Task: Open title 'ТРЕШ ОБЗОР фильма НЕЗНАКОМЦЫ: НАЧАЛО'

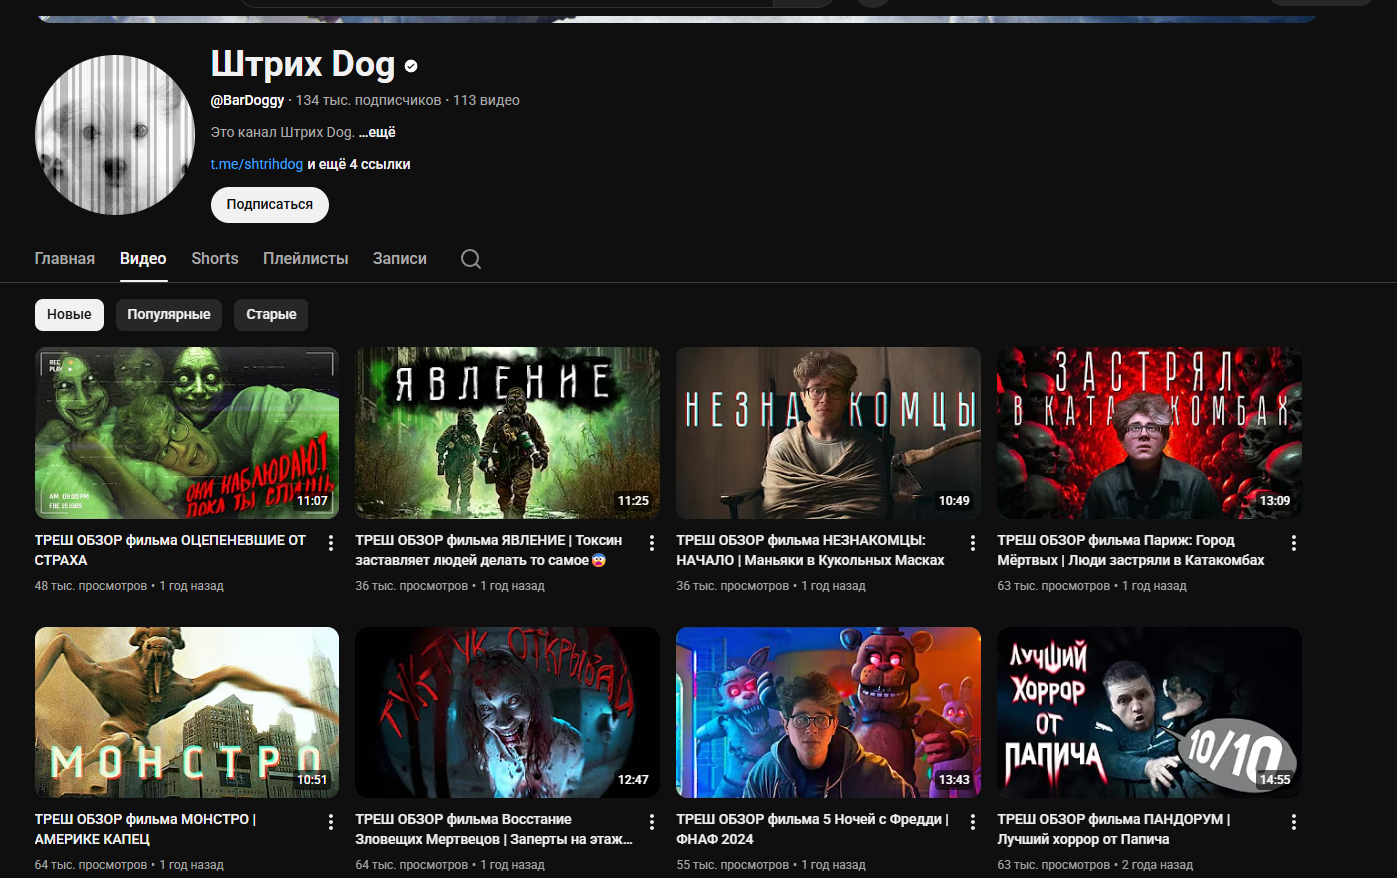Action: 811,550
